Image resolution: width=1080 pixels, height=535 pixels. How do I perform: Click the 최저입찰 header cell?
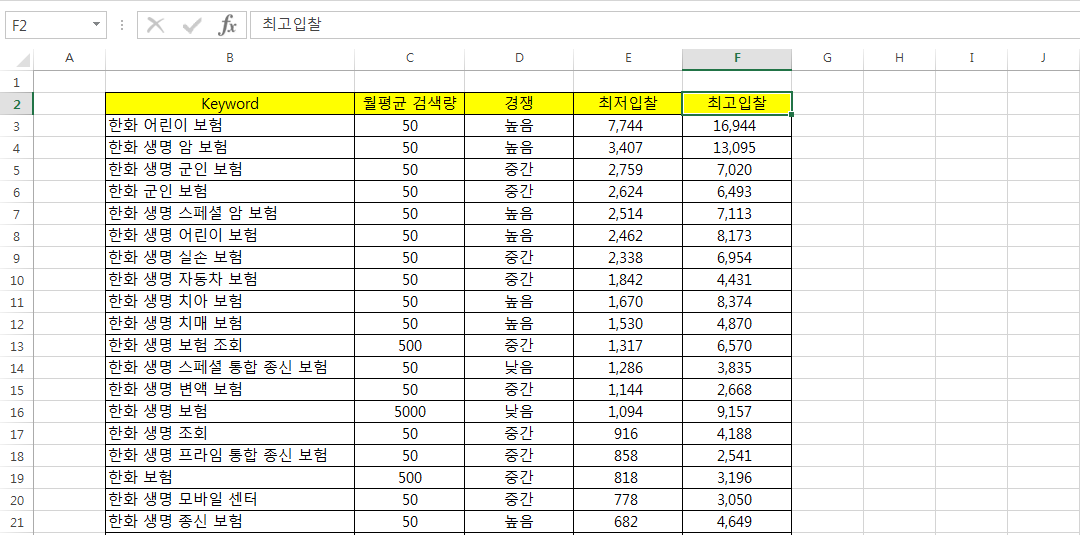click(628, 104)
